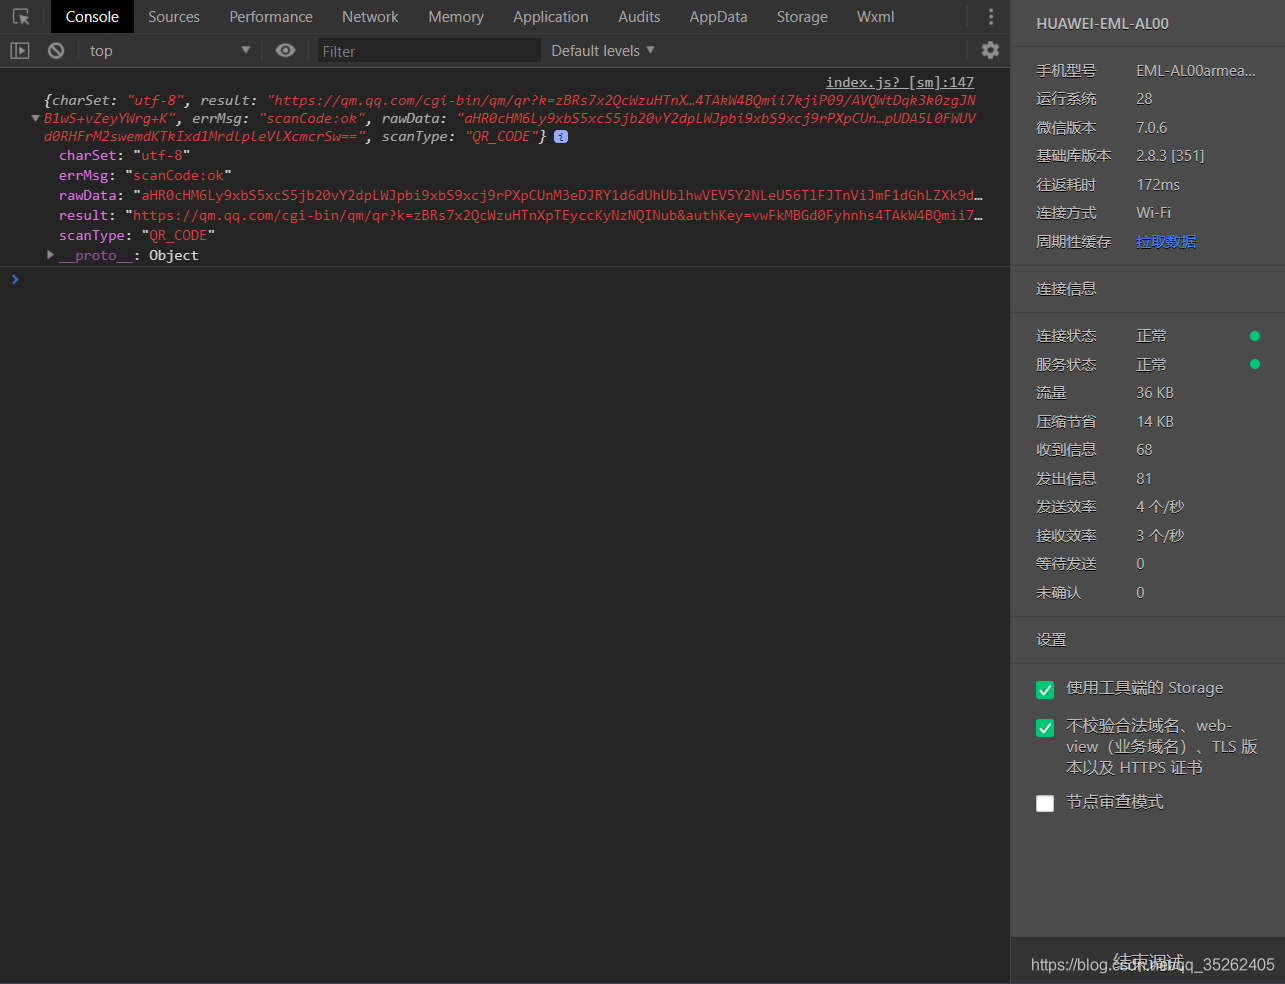1285x984 pixels.
Task: Click the 压缩节省 value 14 KB
Action: click(x=1155, y=421)
